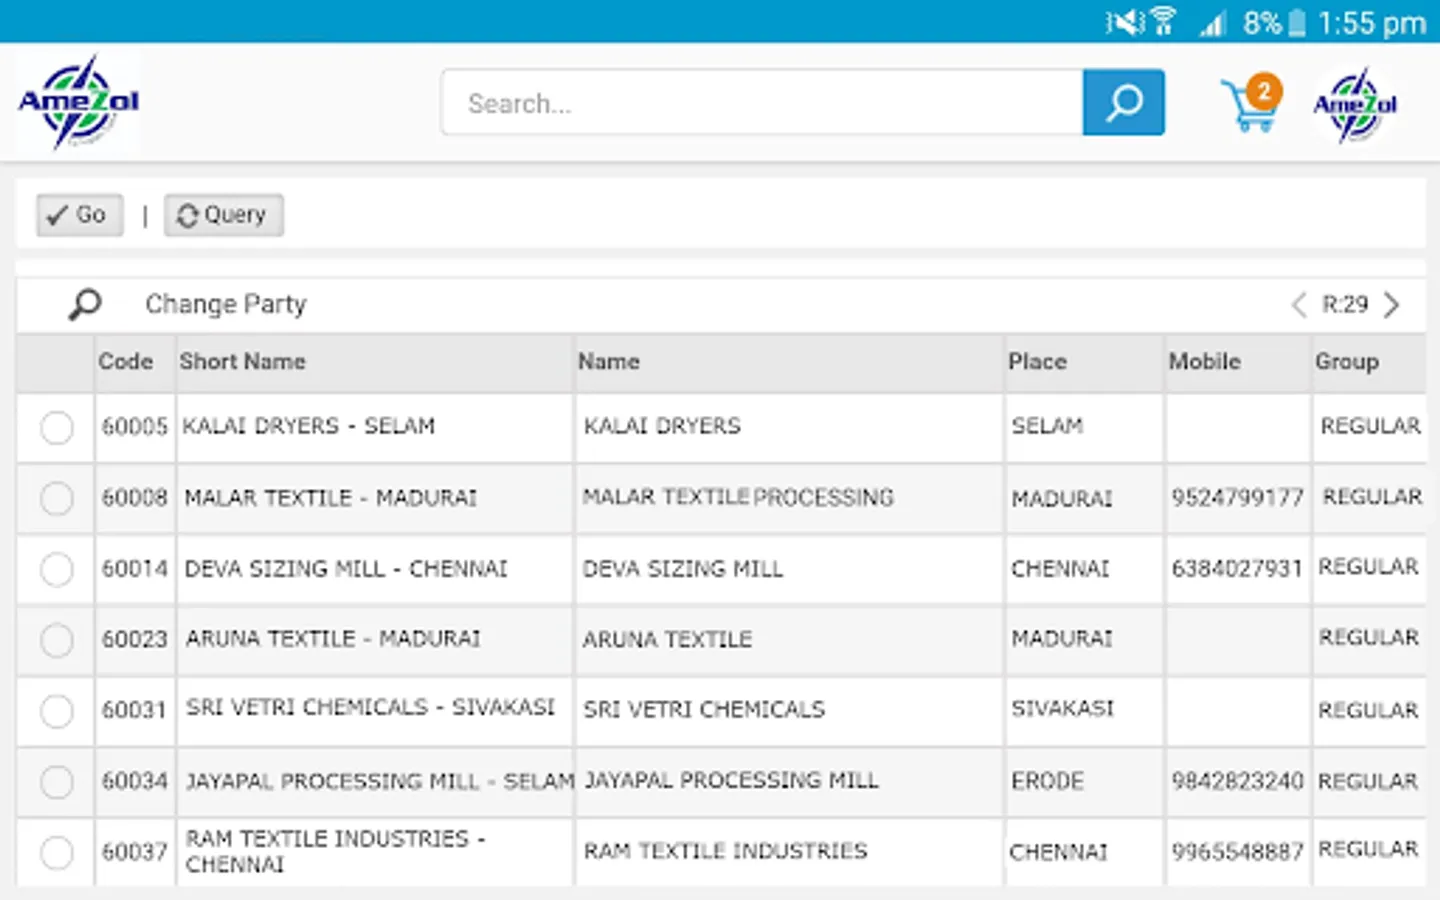Select radio button for code 60008
The width and height of the screenshot is (1440, 900).
(57, 498)
